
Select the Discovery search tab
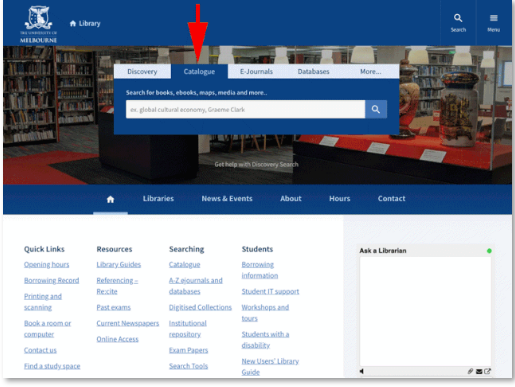tap(142, 72)
